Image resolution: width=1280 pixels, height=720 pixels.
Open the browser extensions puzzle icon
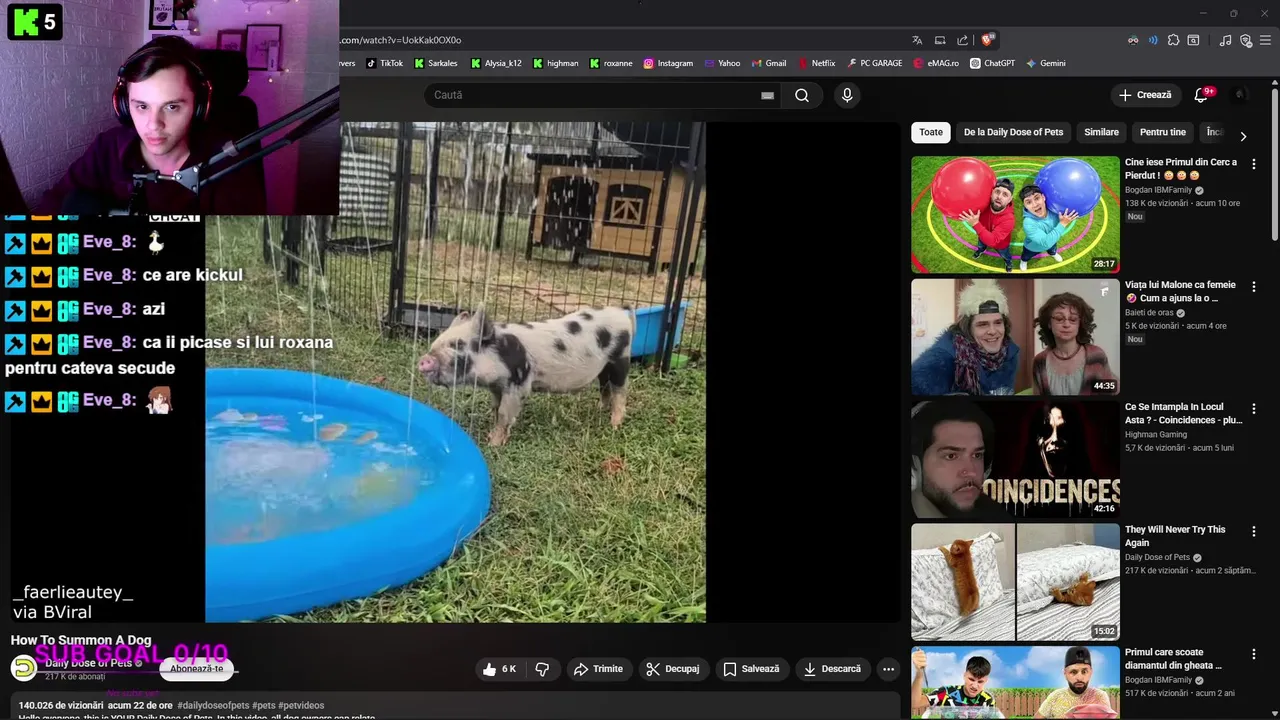click(x=1173, y=40)
